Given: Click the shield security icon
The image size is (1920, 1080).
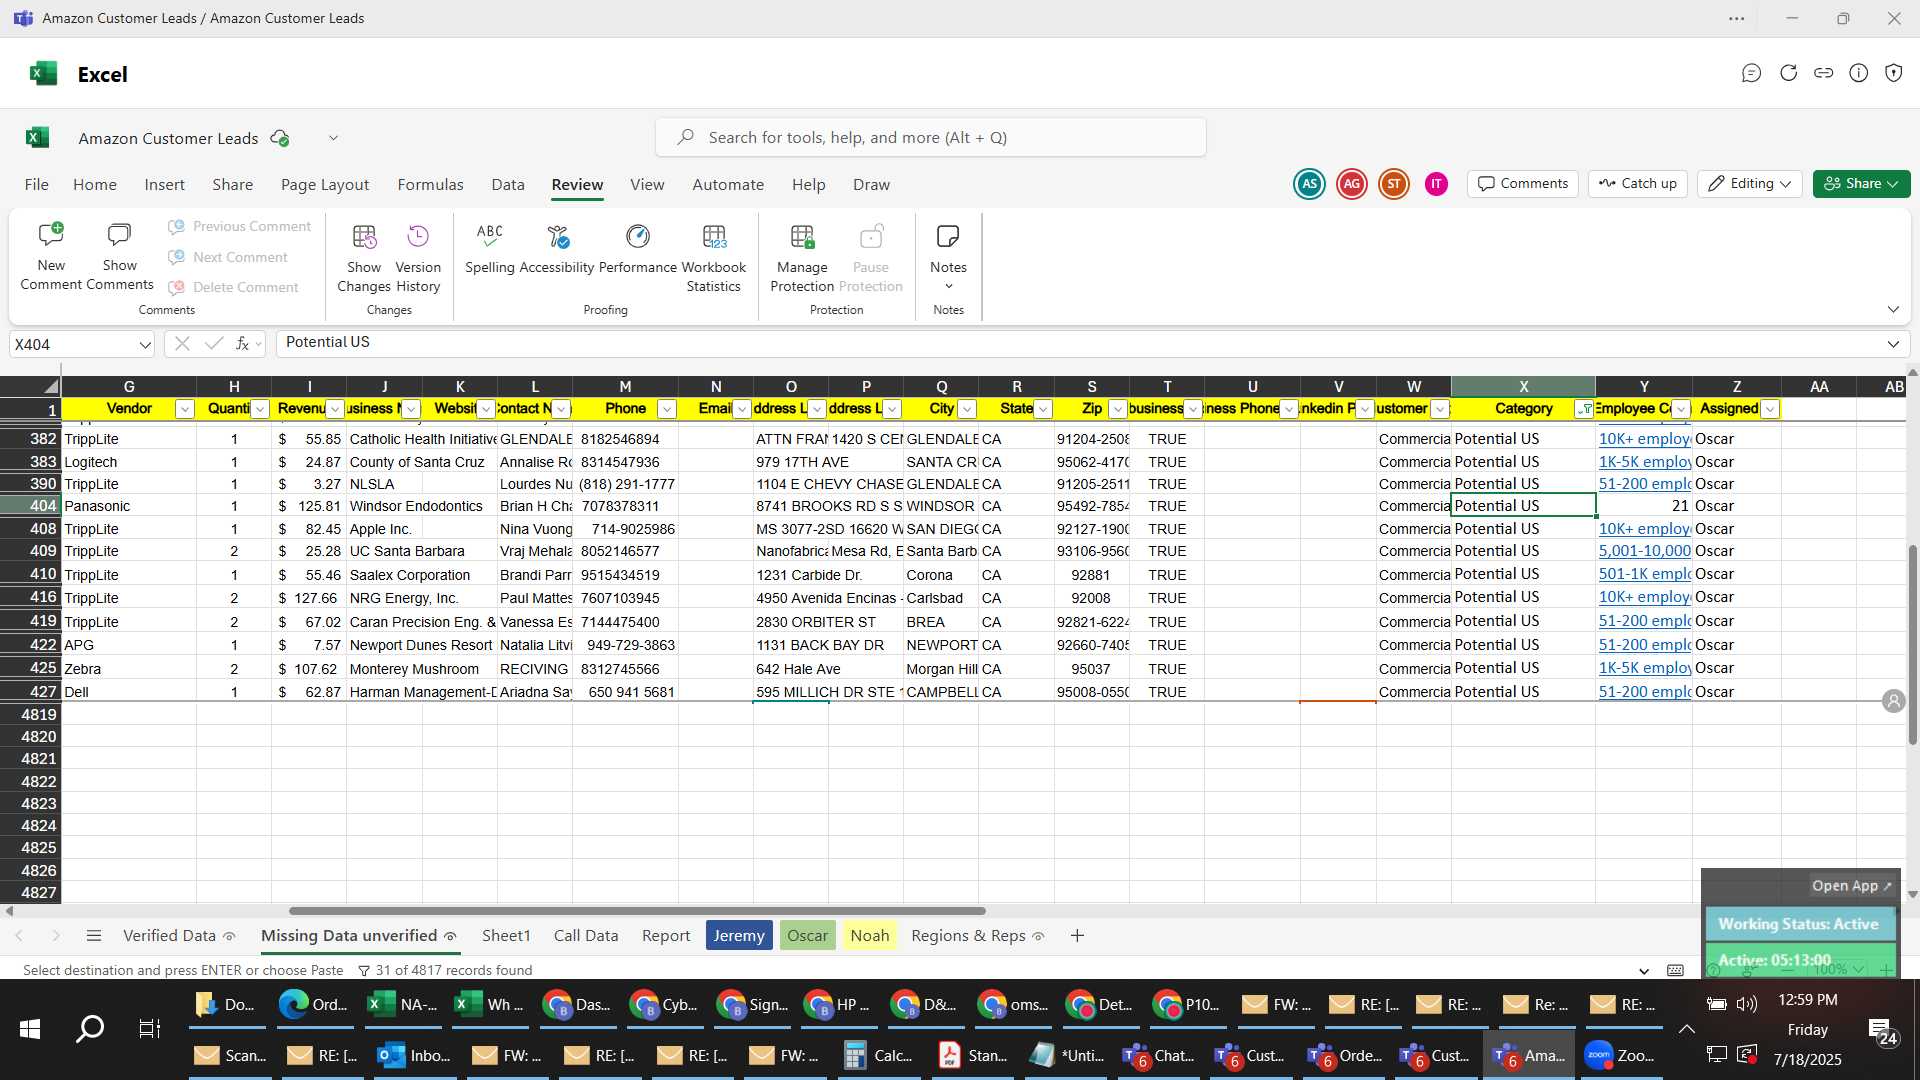Looking at the screenshot, I should pyautogui.click(x=1894, y=73).
